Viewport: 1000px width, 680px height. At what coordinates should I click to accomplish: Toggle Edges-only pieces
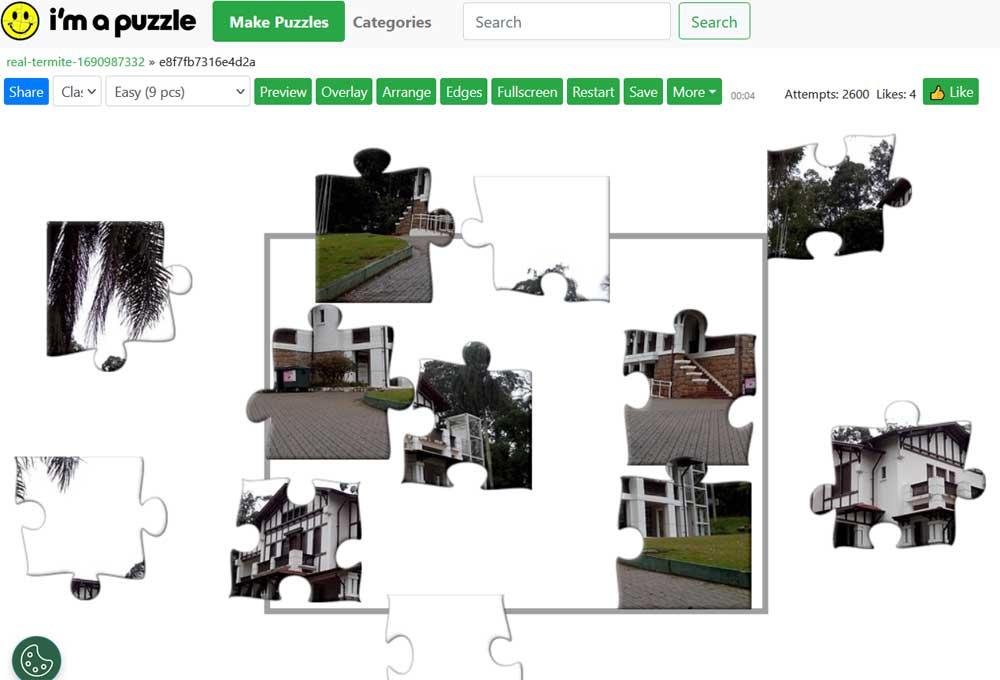[464, 92]
